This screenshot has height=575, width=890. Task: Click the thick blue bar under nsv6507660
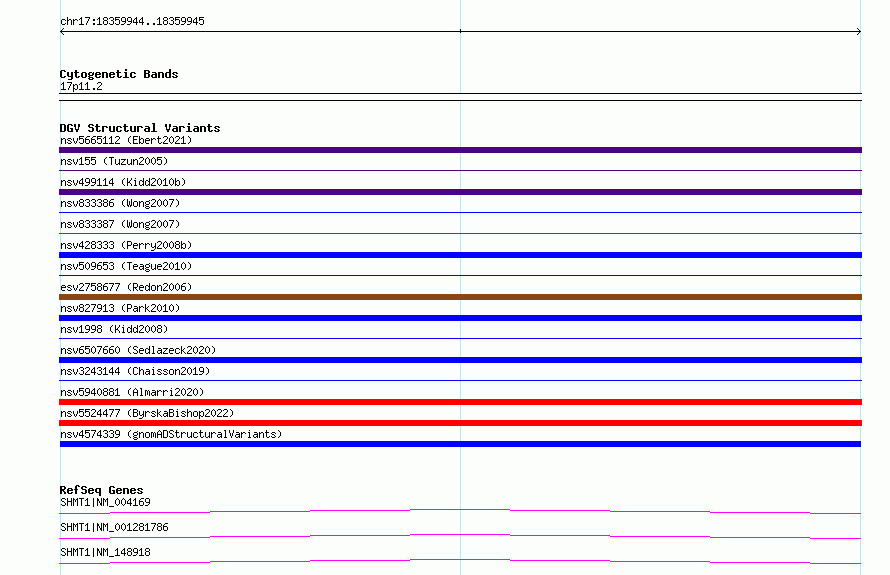(x=460, y=360)
